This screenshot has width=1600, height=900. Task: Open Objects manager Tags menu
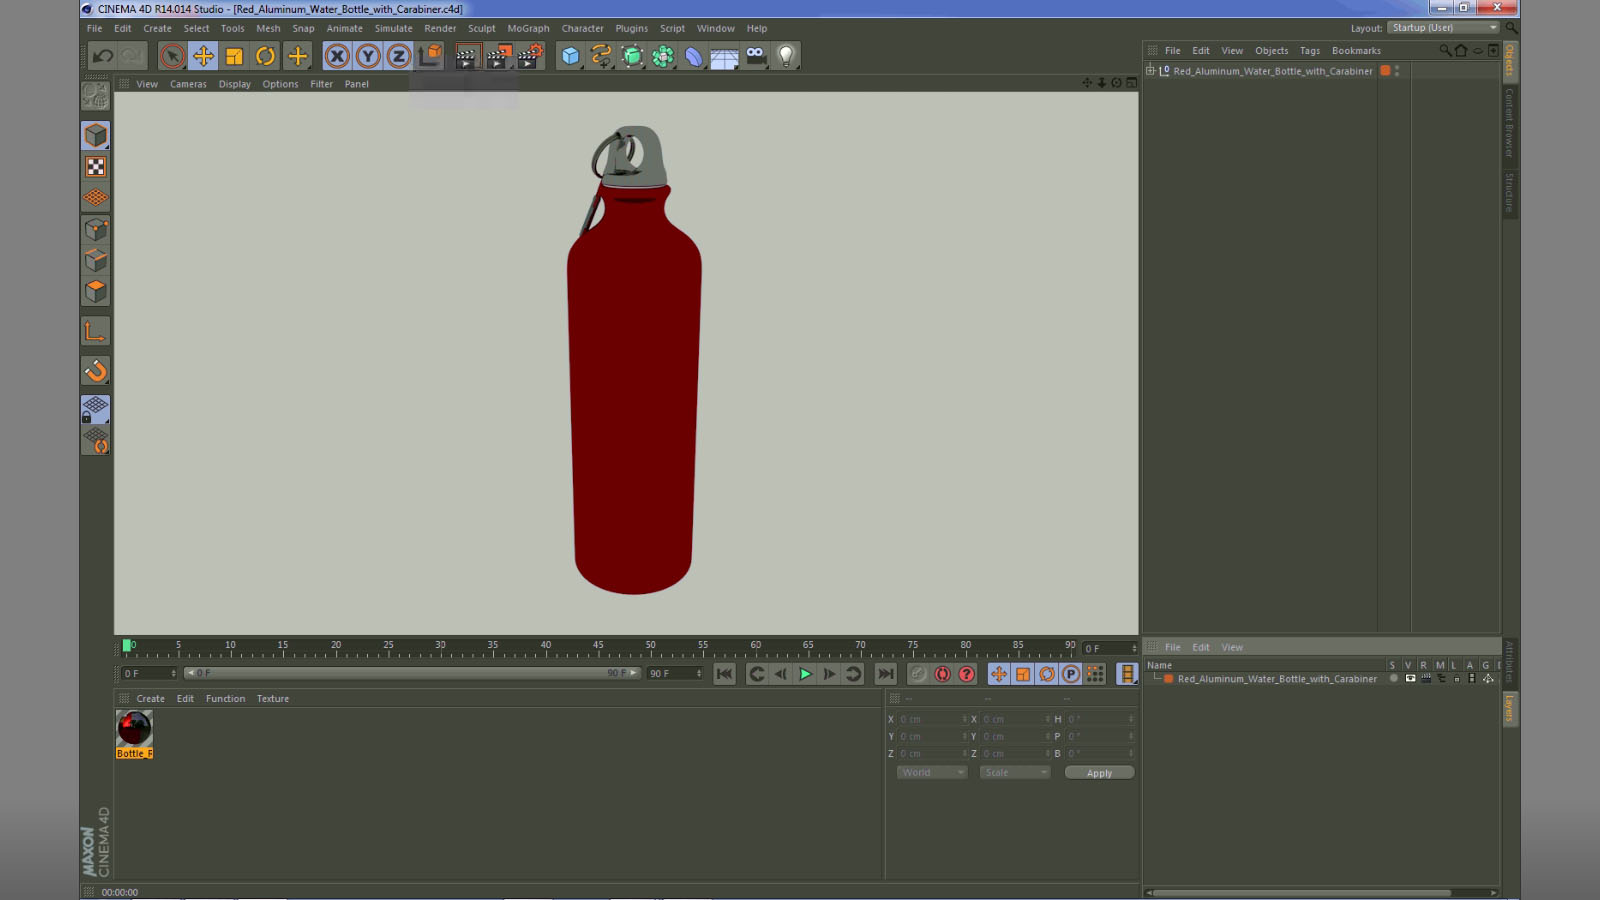pos(1310,50)
